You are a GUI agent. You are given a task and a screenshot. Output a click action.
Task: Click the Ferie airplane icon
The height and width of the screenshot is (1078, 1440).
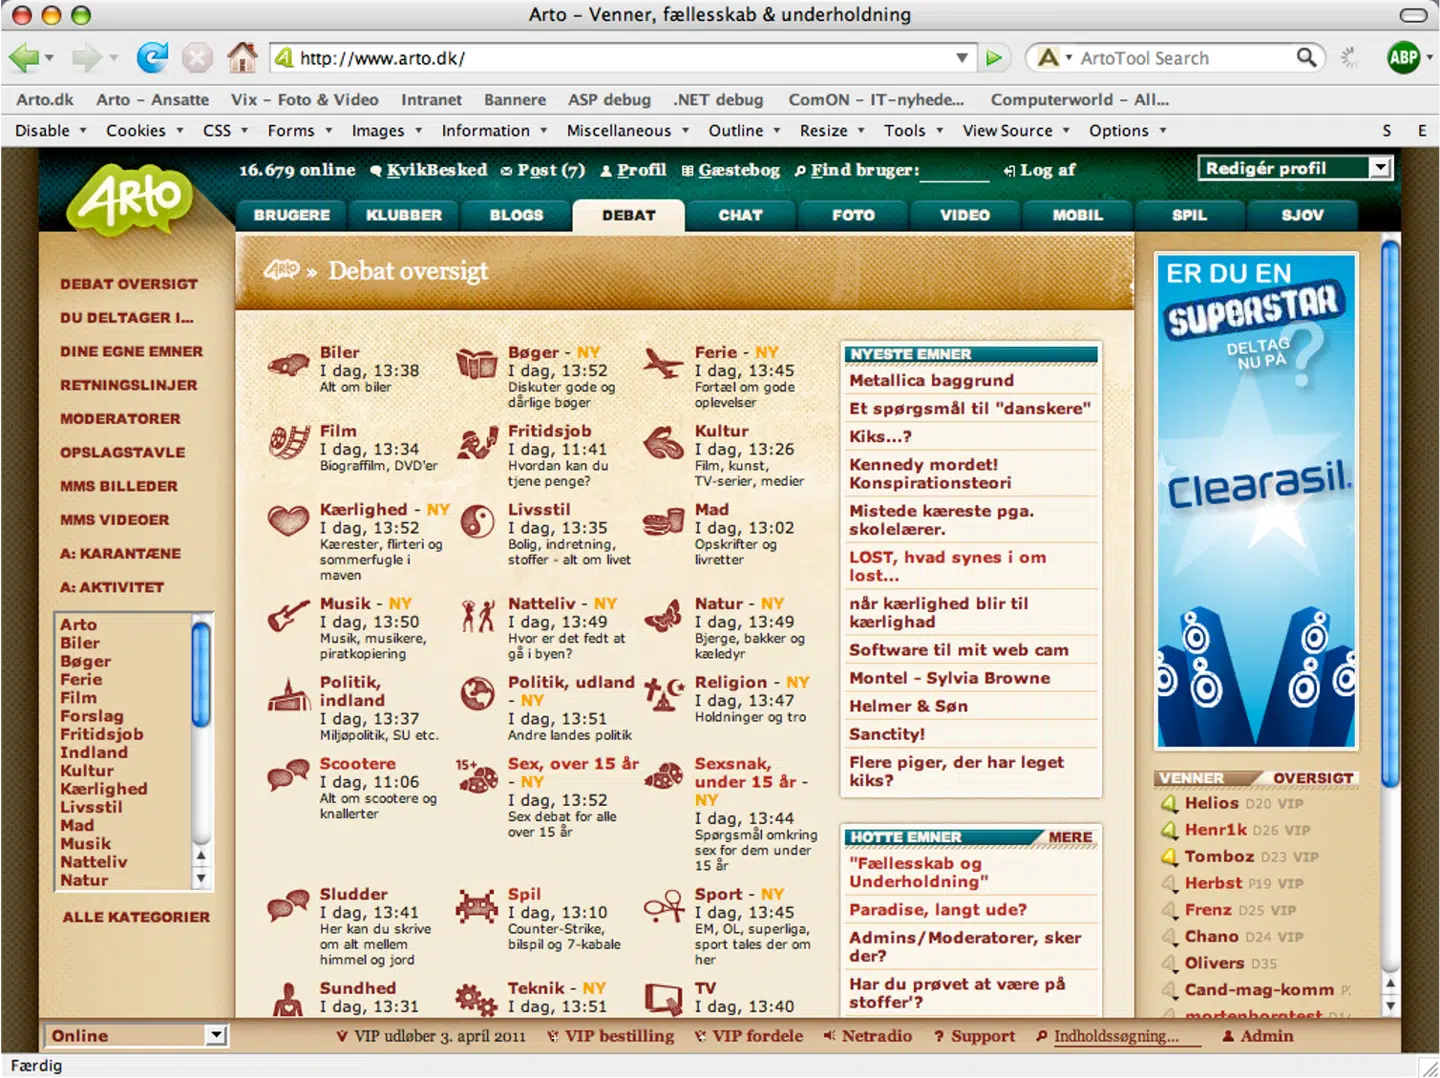tap(663, 364)
